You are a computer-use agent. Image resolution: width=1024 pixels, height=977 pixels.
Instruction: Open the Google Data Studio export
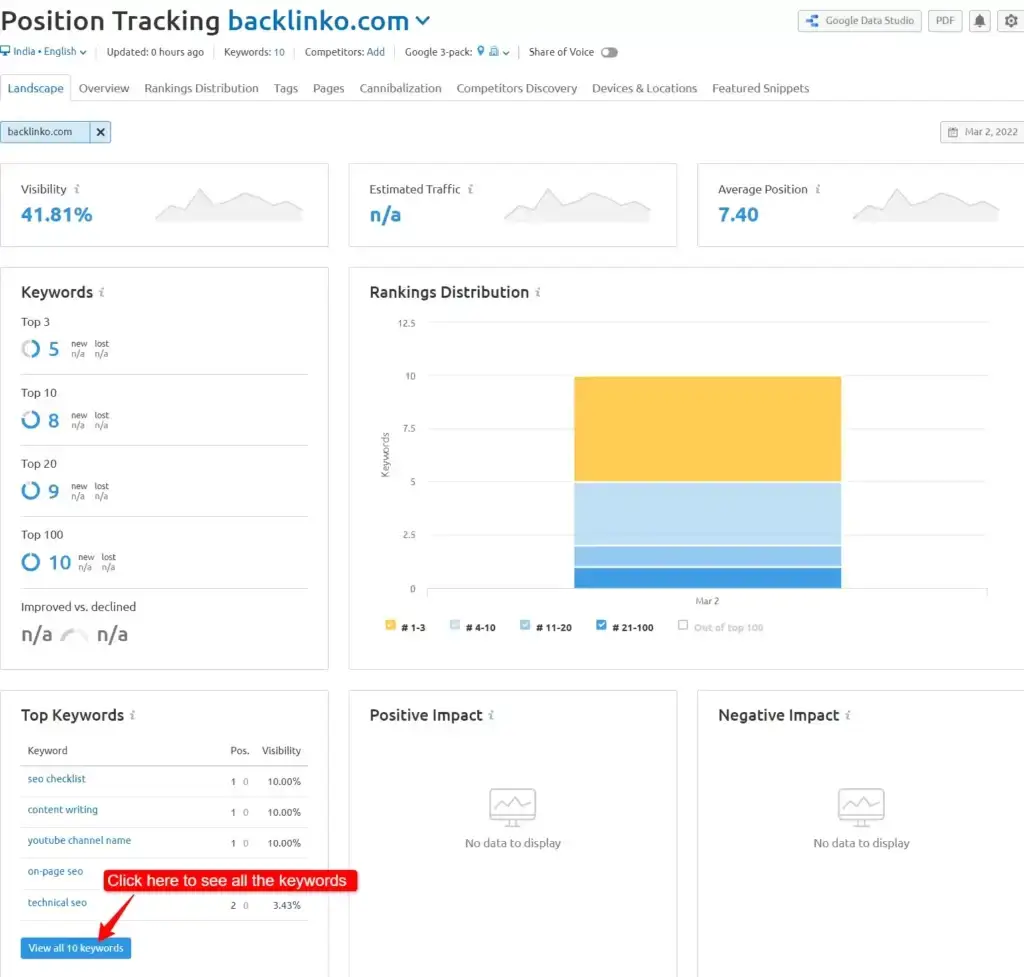click(x=858, y=19)
